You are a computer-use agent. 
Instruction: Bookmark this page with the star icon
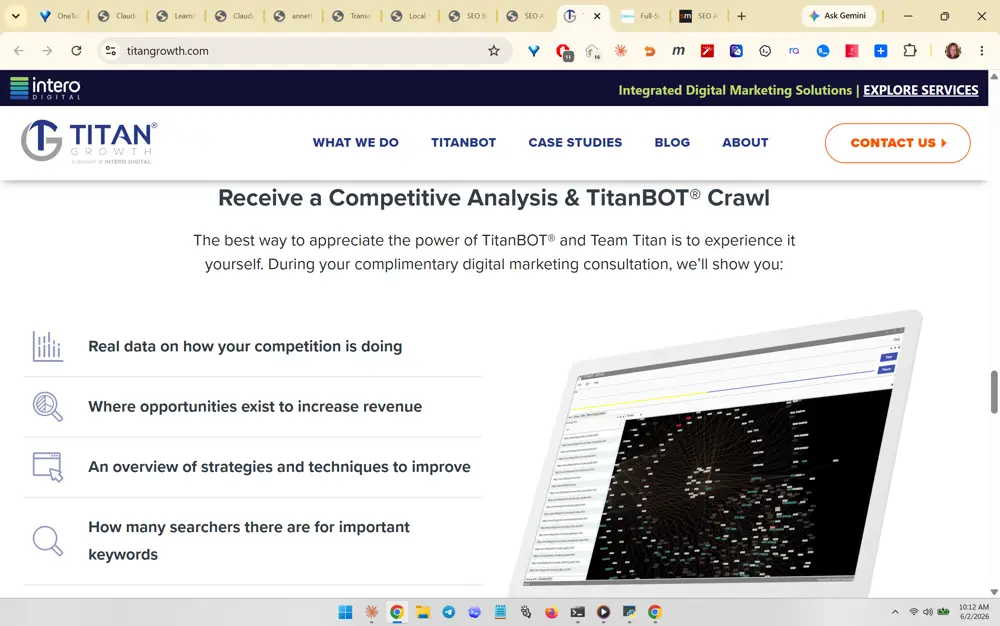[x=494, y=51]
